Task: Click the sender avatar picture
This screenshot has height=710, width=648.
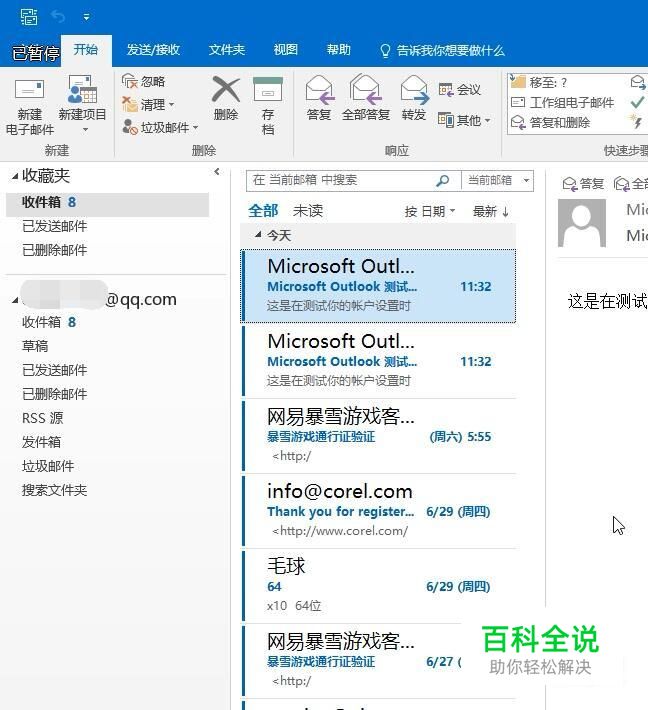Action: pyautogui.click(x=581, y=223)
